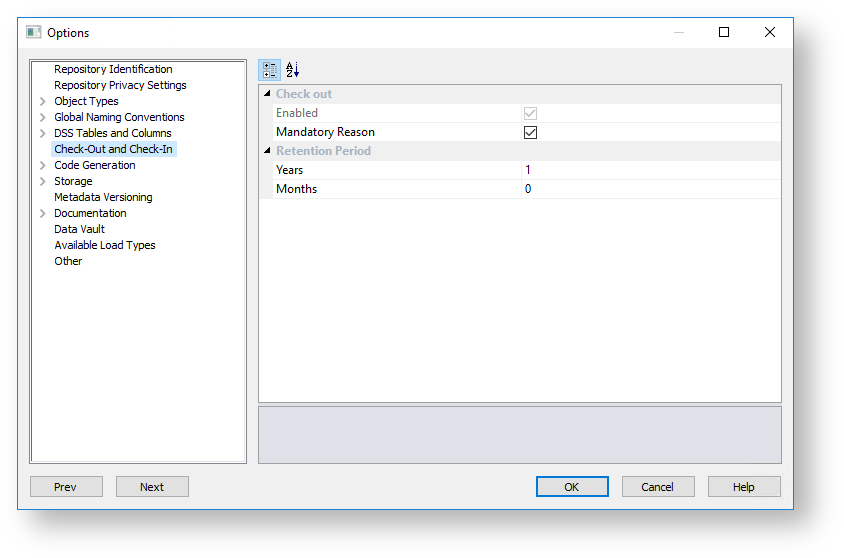
Task: Go to the Next options page
Action: point(152,487)
